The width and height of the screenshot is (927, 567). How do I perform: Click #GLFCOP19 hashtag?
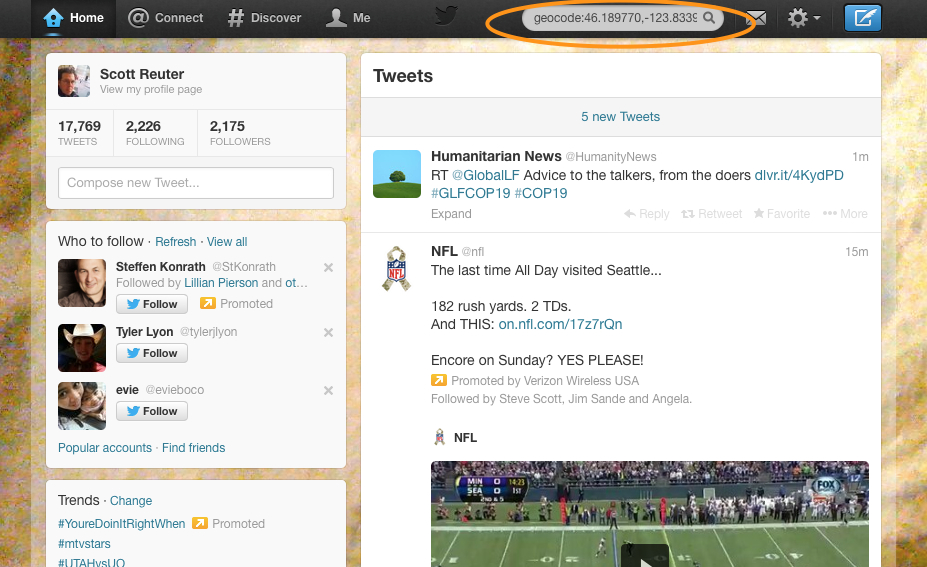pos(471,193)
